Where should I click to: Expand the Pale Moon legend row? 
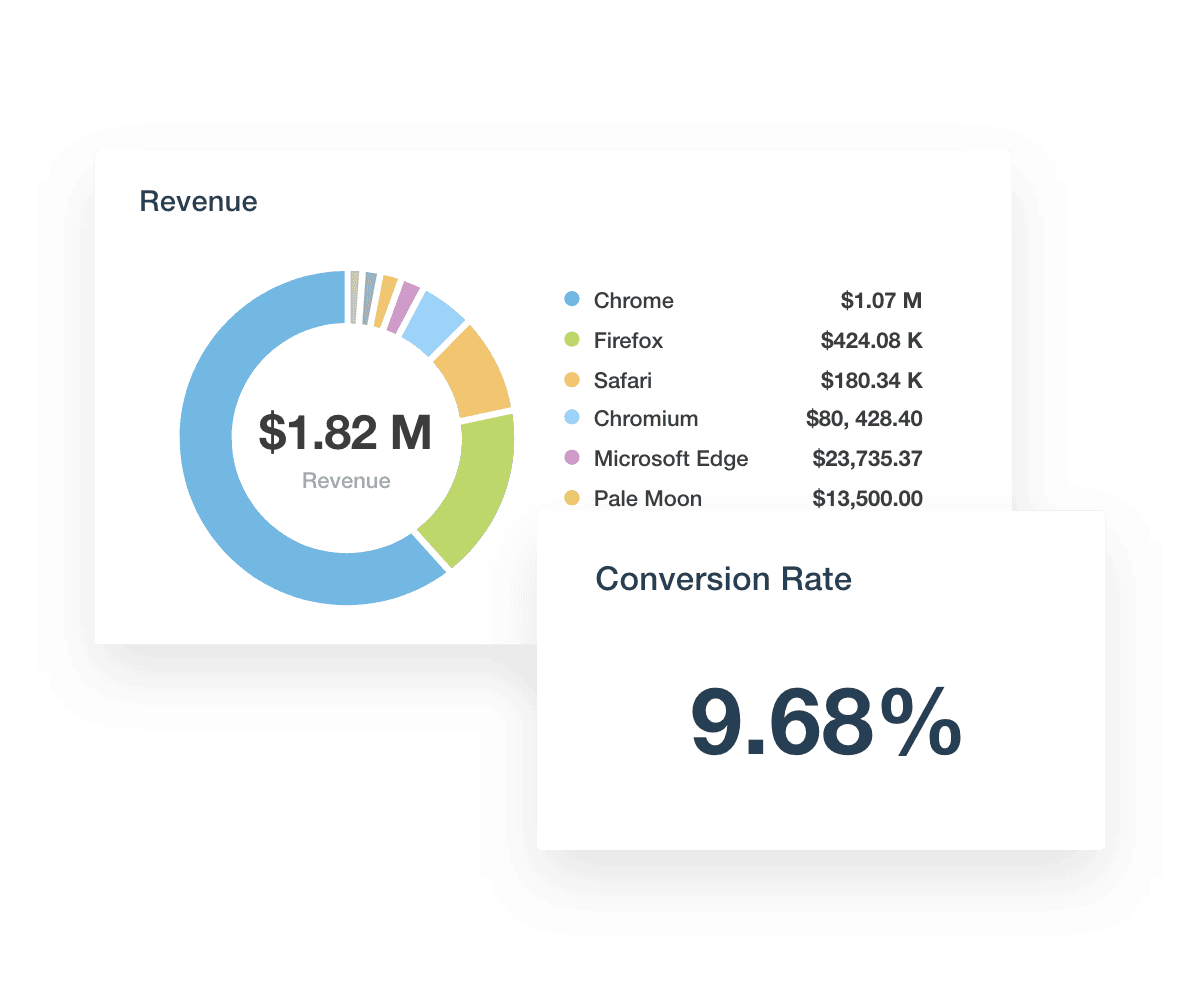click(x=648, y=498)
